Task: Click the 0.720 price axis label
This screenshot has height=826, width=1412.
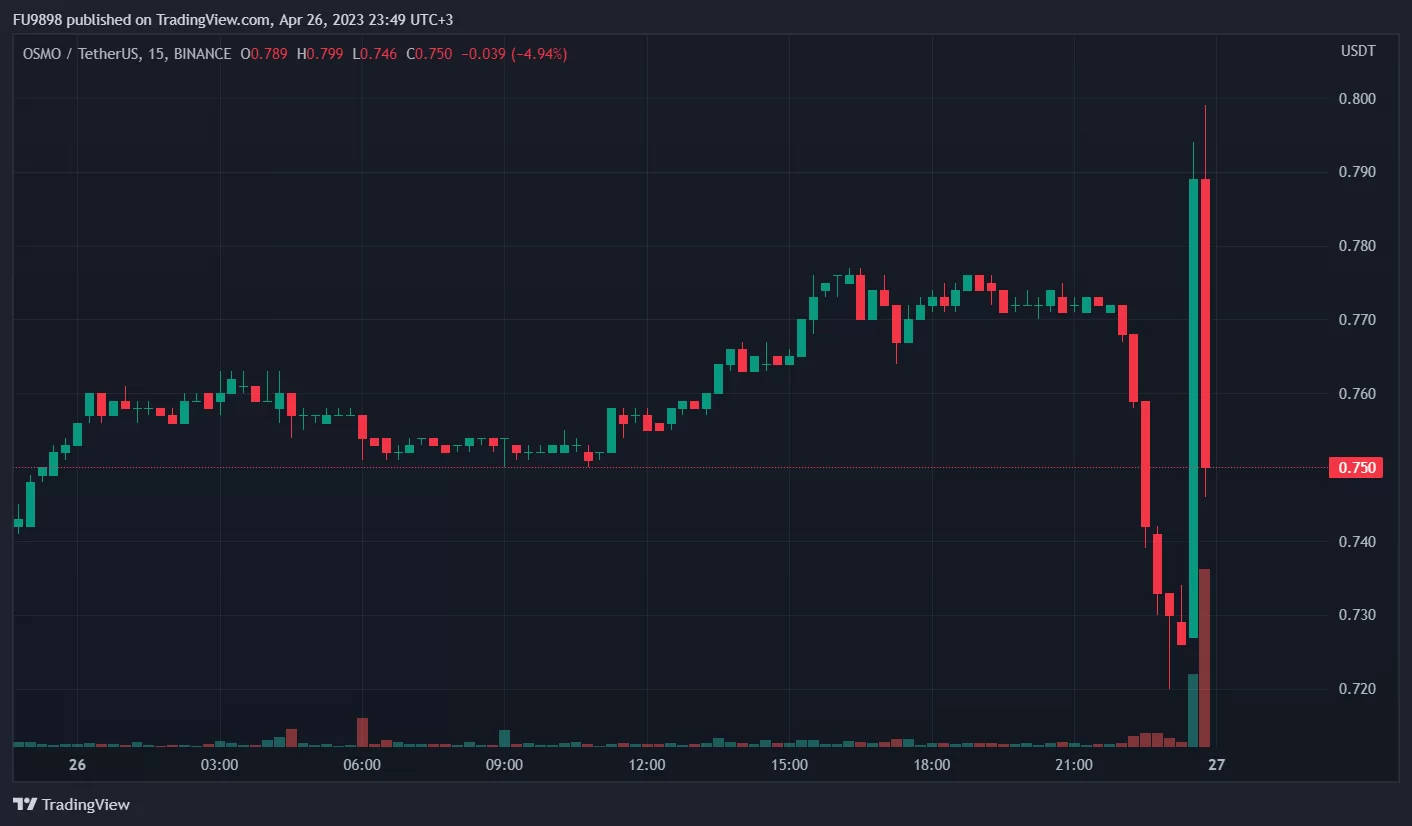Action: click(1356, 689)
